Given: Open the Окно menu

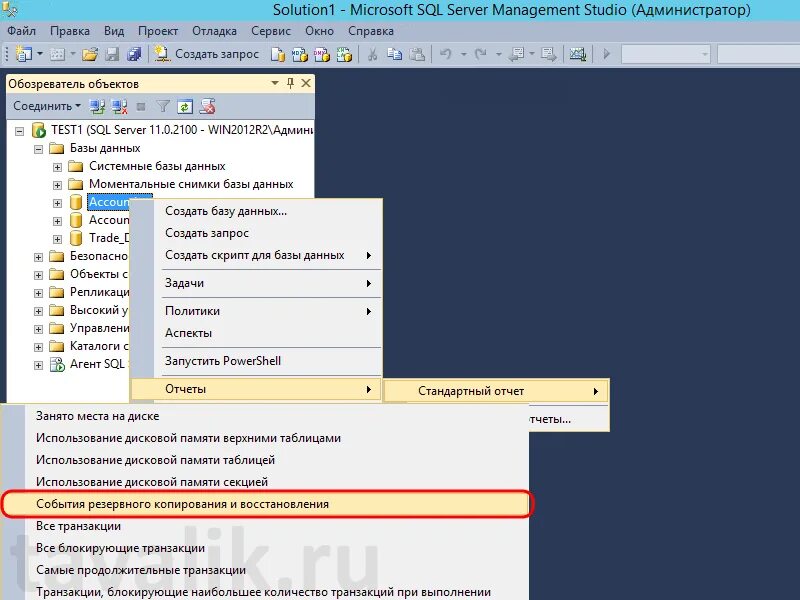Looking at the screenshot, I should click(319, 31).
